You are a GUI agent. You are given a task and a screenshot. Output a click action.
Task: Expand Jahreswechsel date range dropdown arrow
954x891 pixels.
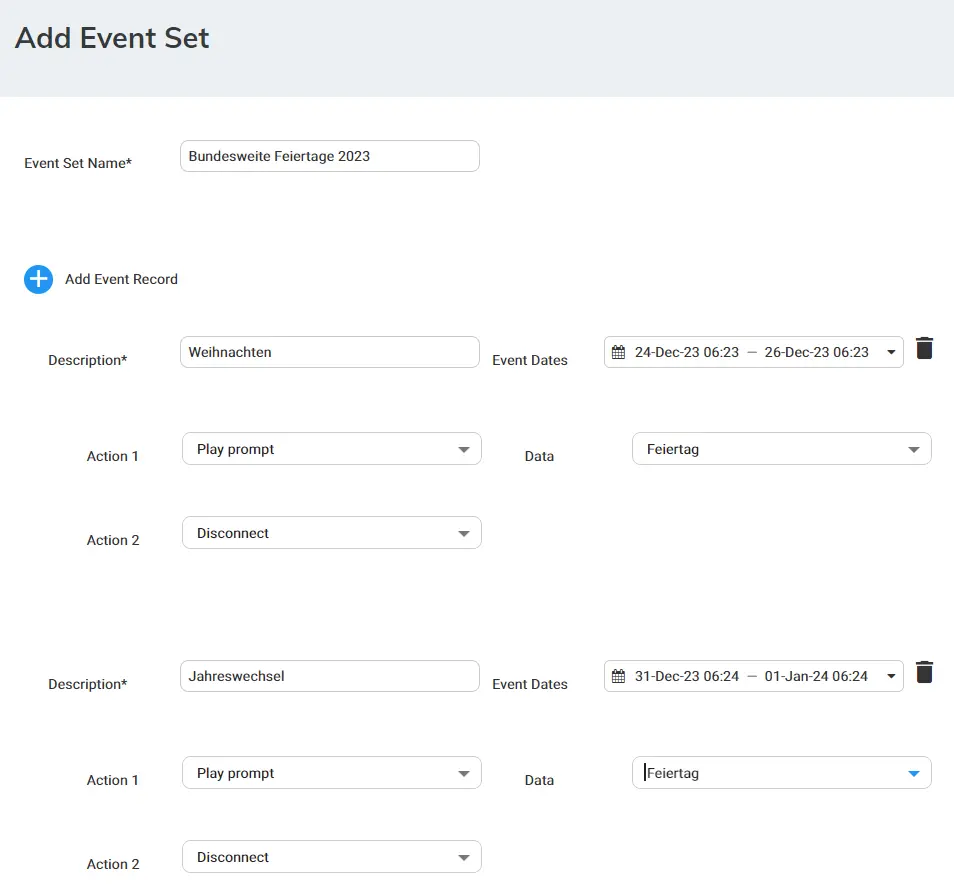pos(891,676)
